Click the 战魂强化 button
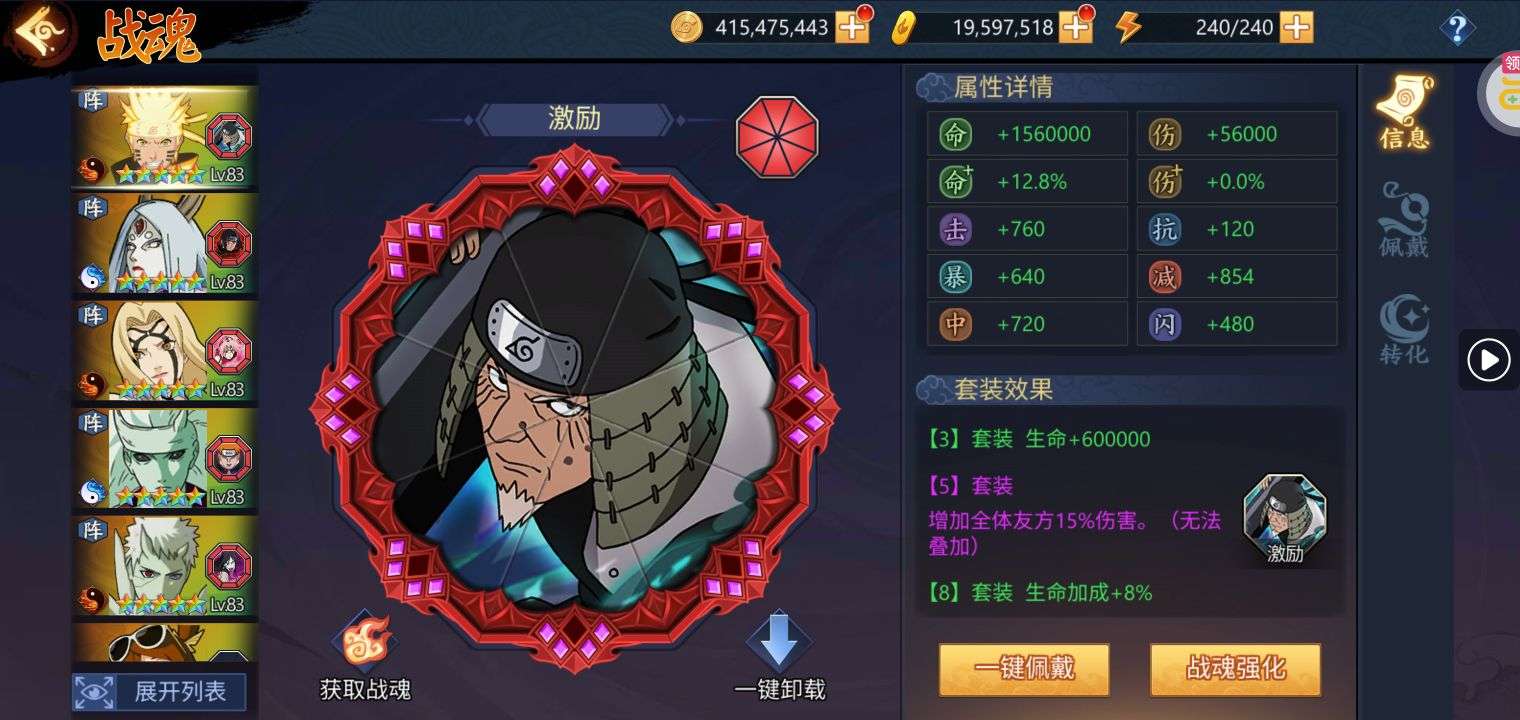 [1235, 669]
